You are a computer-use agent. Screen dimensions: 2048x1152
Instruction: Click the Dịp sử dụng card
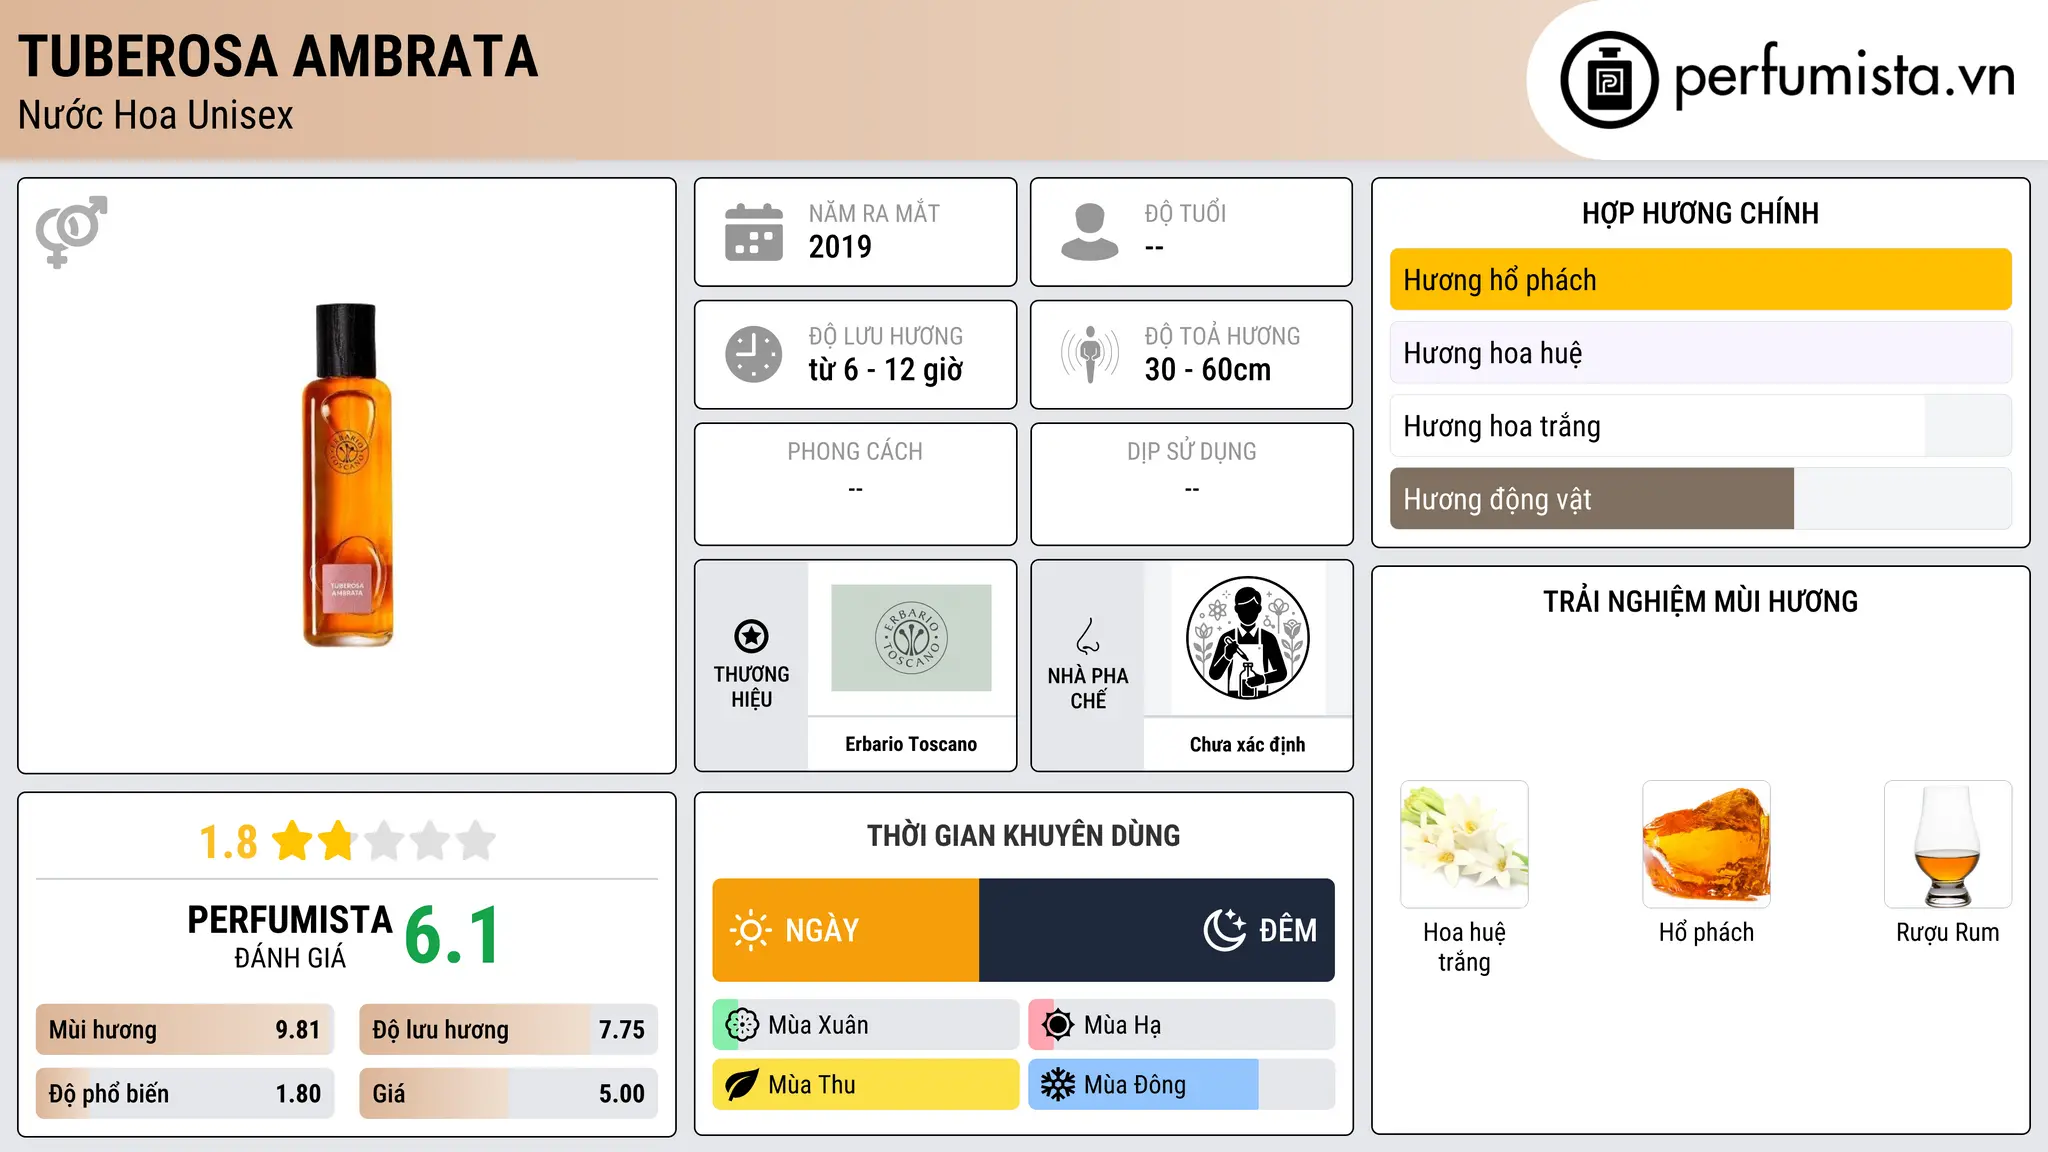click(1191, 484)
